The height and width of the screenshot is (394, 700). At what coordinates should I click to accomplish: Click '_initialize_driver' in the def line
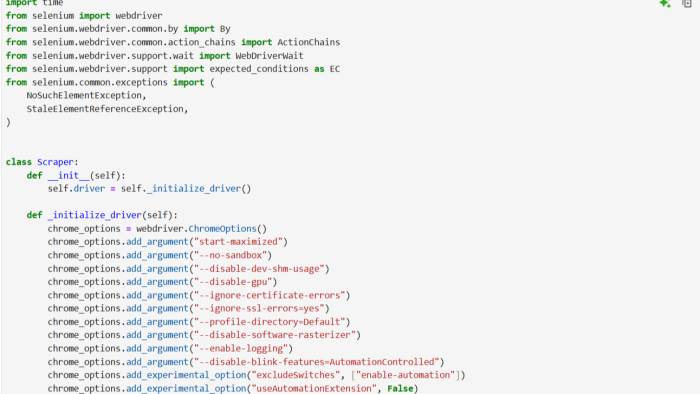click(x=94, y=215)
